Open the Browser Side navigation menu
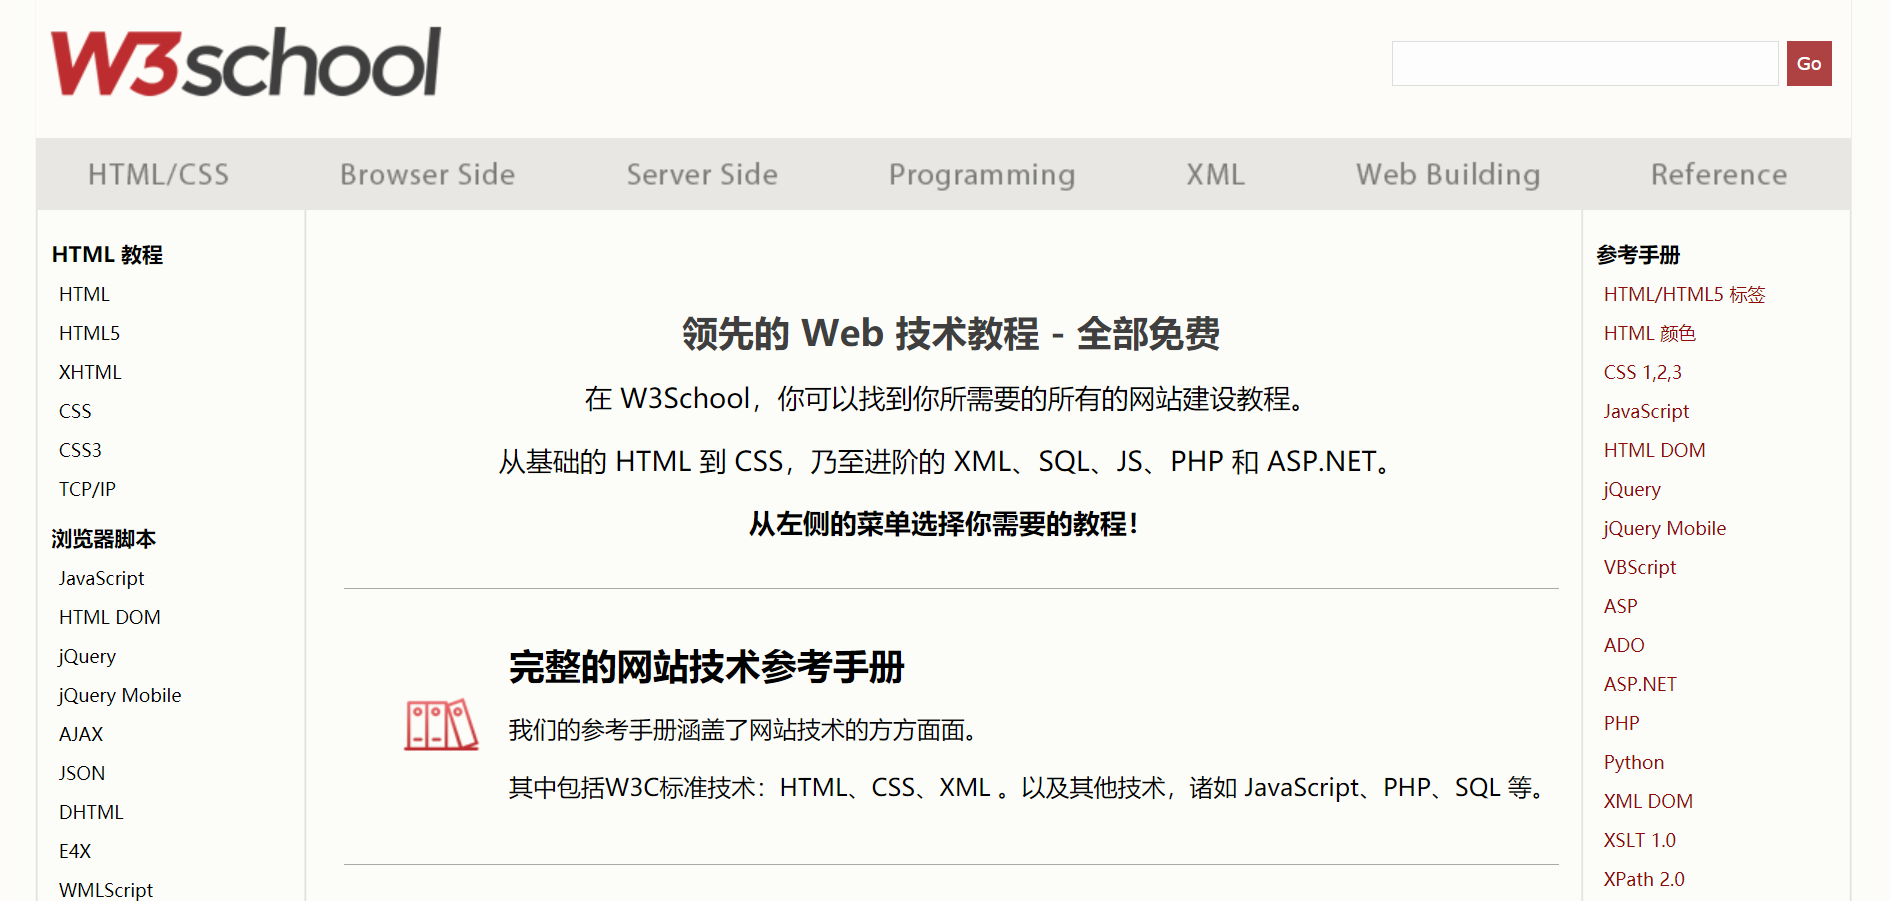 click(x=427, y=174)
